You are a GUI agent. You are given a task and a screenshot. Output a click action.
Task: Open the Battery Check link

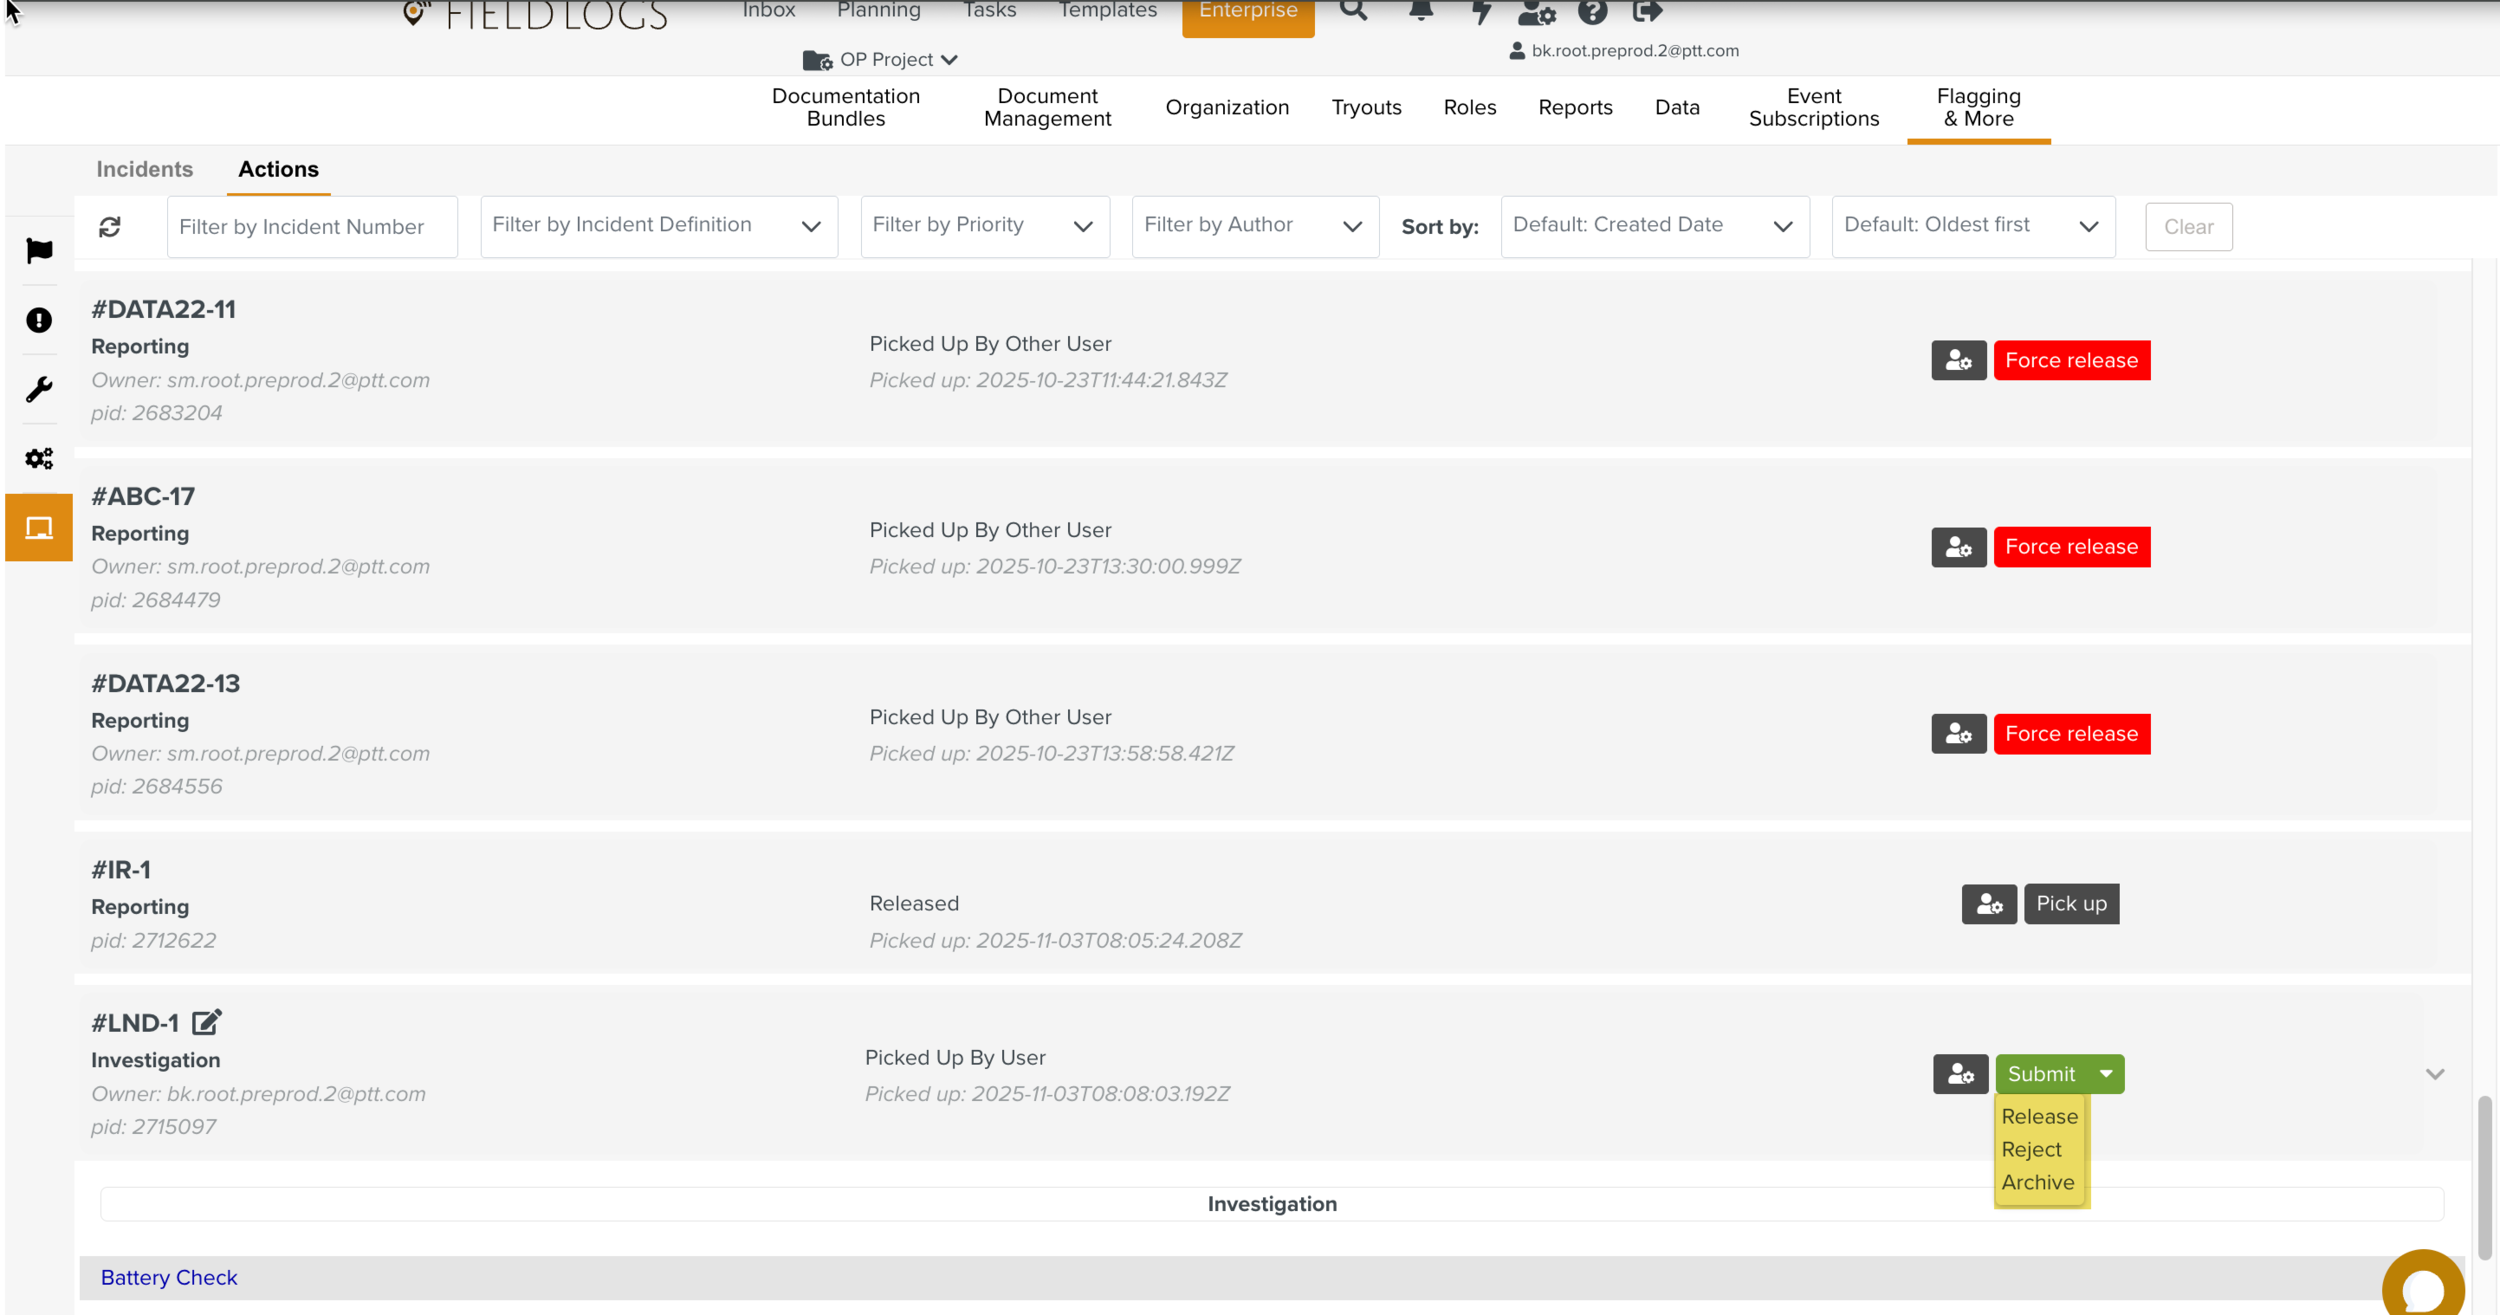(x=169, y=1278)
